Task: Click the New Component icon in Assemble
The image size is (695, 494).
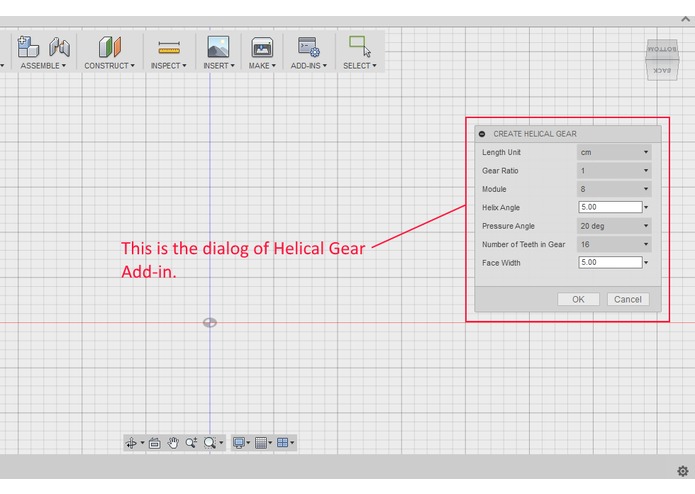Action: click(x=28, y=47)
